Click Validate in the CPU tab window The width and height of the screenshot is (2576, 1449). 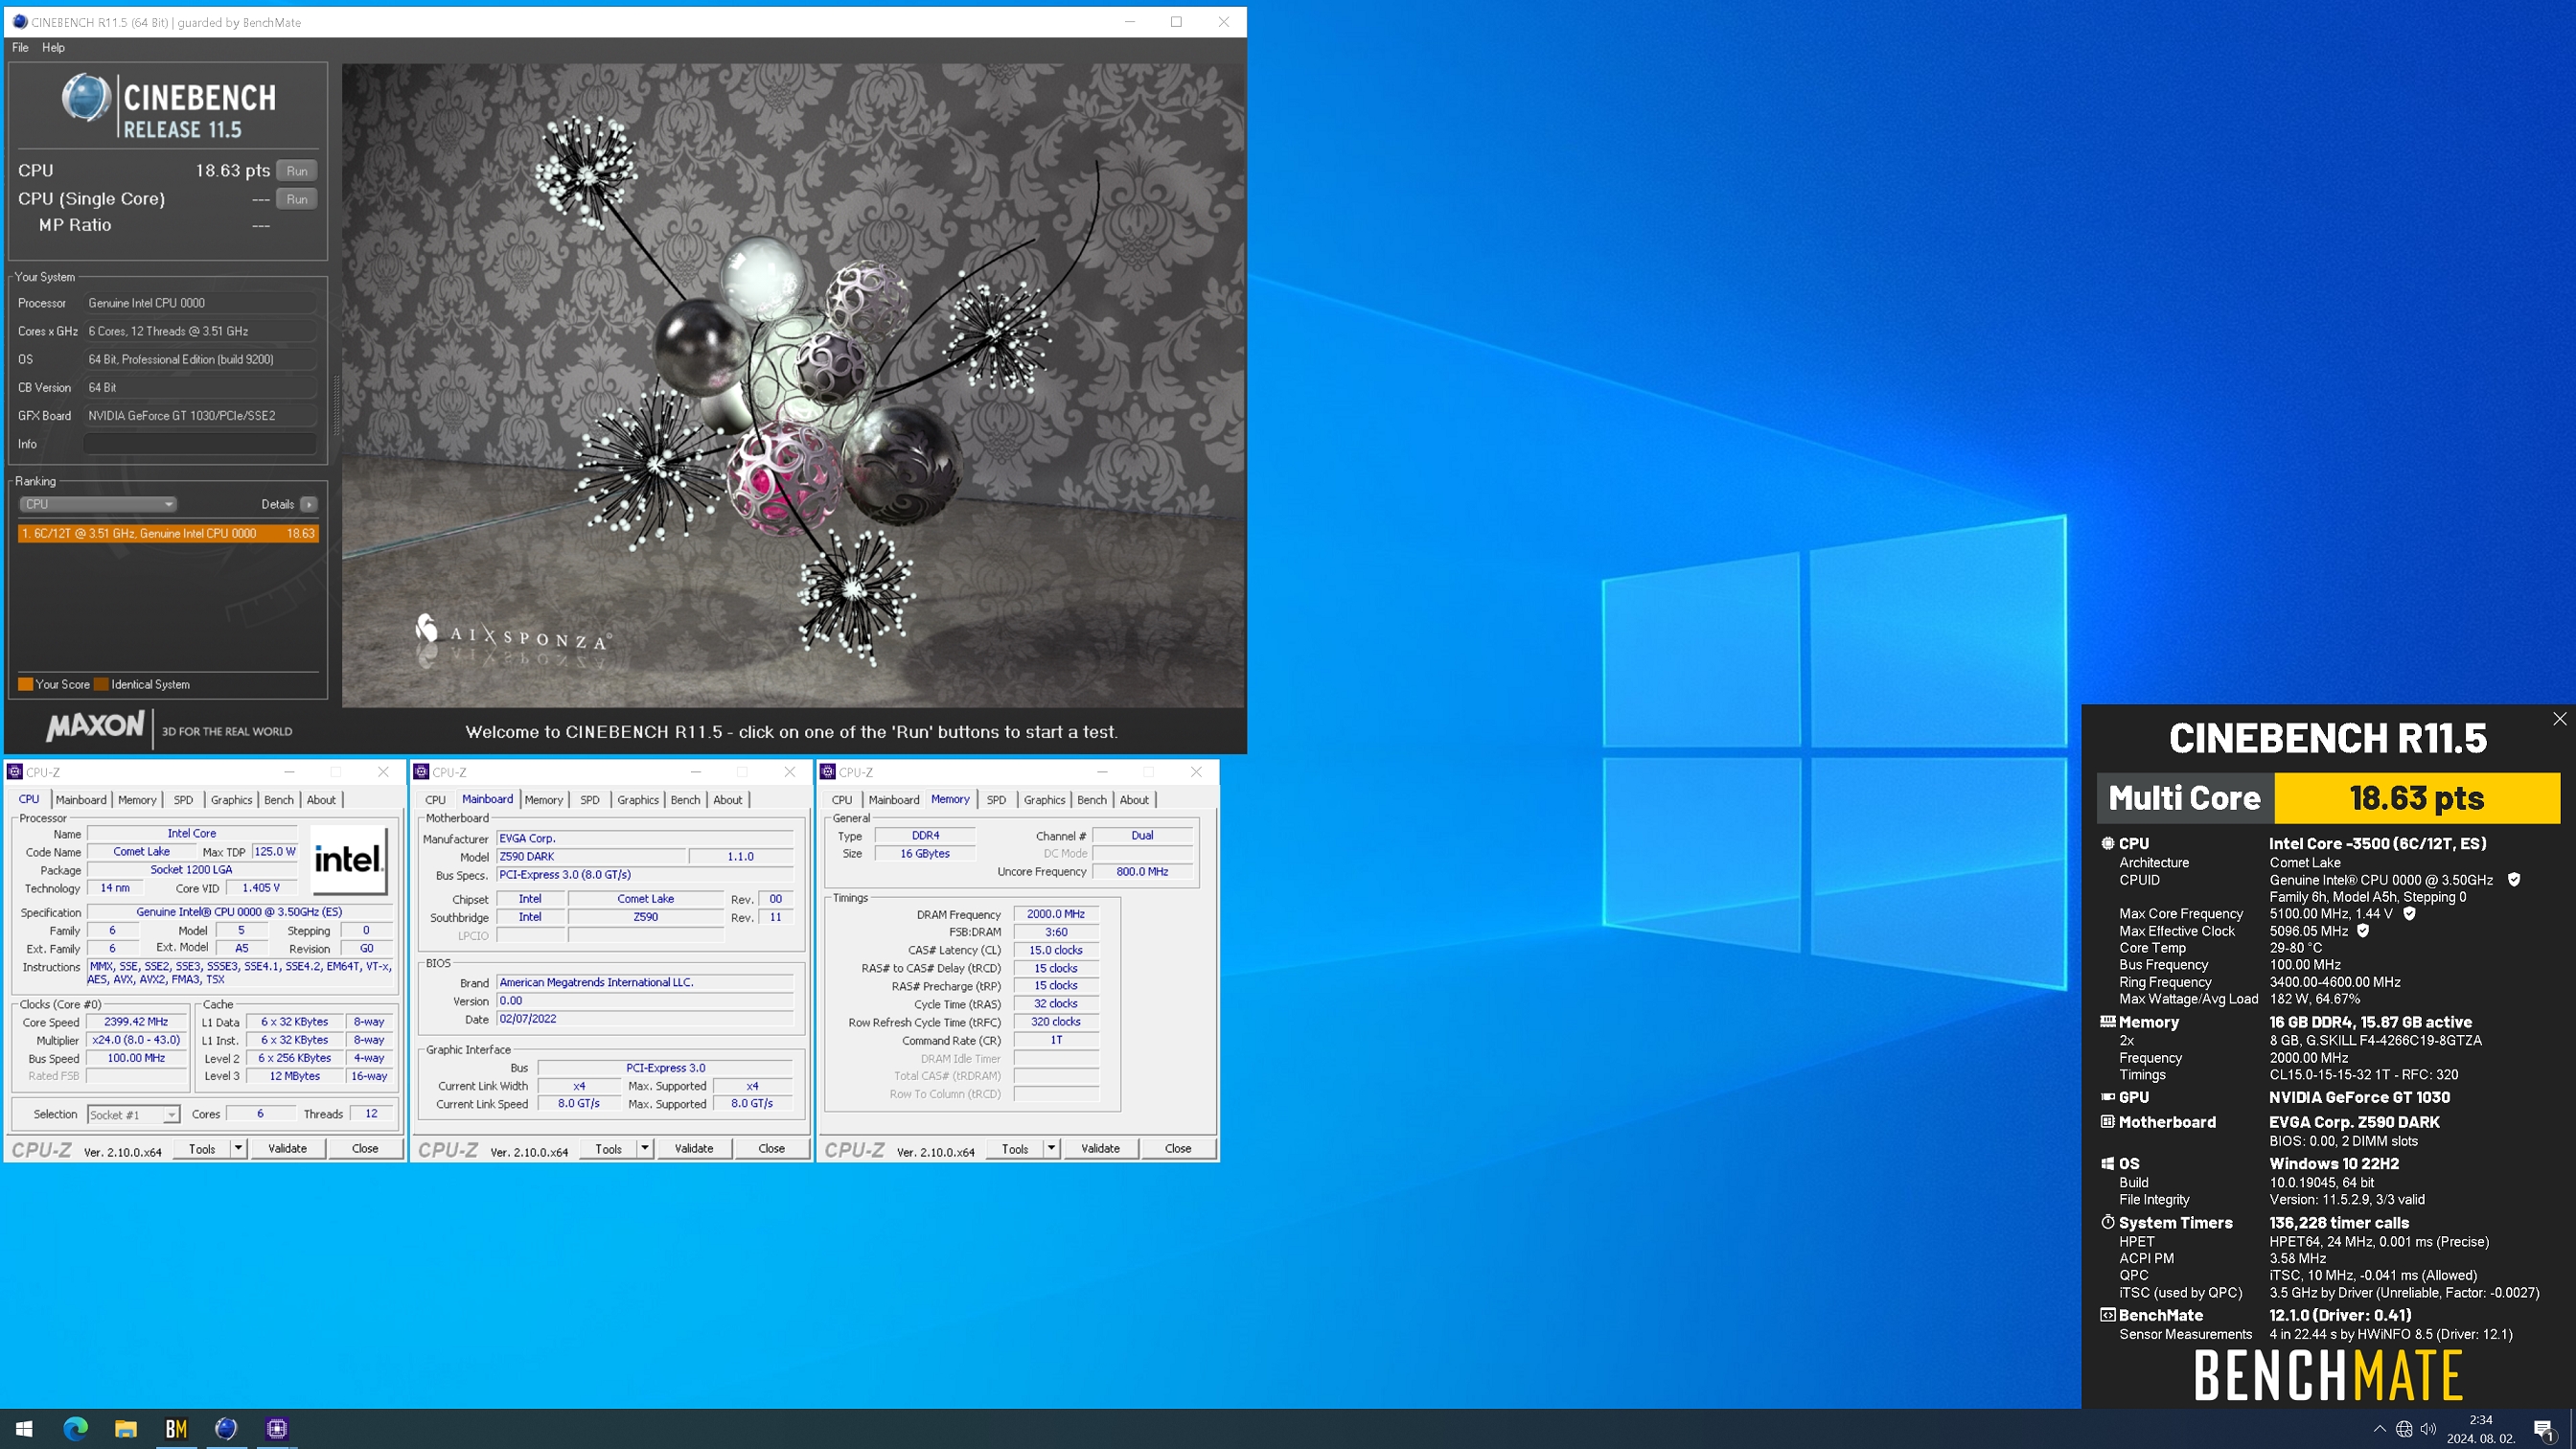[x=287, y=1148]
